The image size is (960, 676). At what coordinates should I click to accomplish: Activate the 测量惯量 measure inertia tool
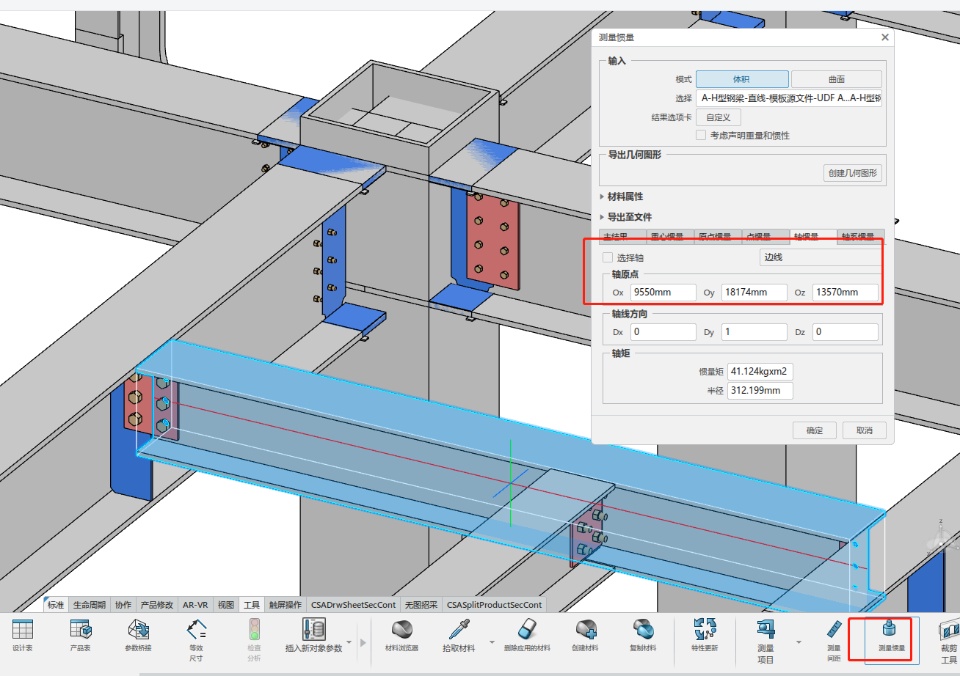coord(891,637)
